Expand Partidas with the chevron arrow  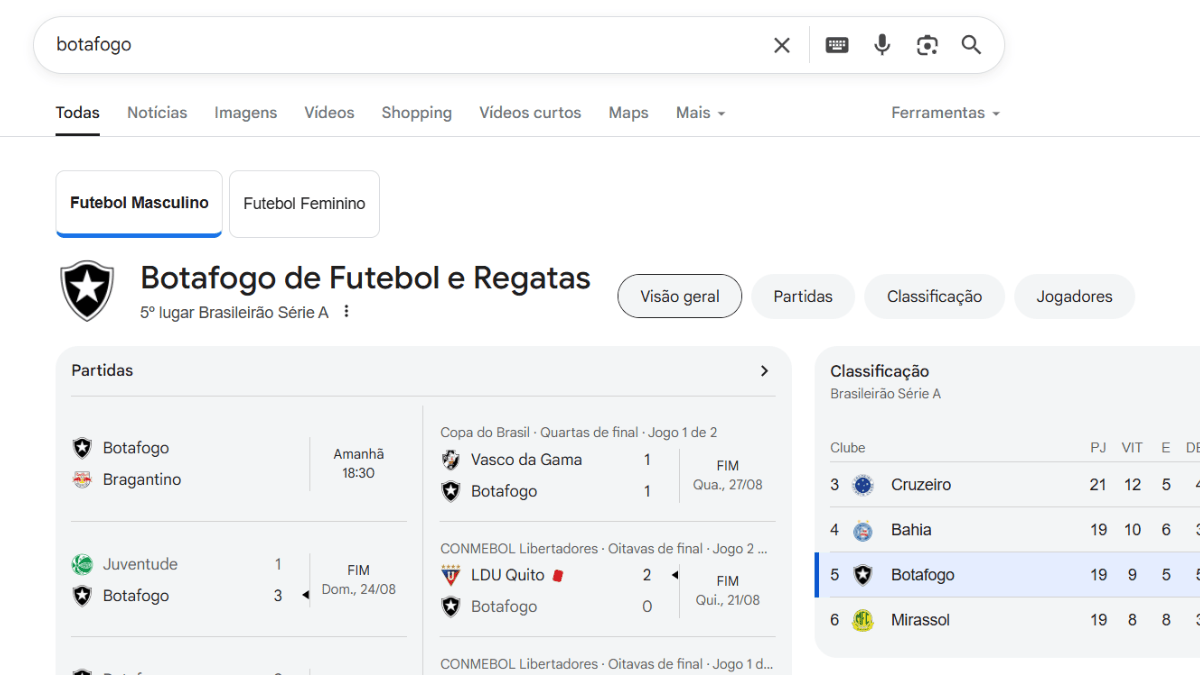[x=764, y=371]
